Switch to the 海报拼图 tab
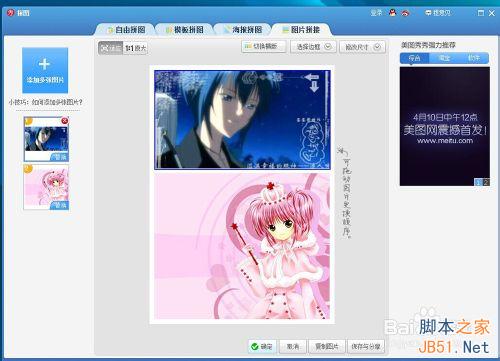 [243, 30]
